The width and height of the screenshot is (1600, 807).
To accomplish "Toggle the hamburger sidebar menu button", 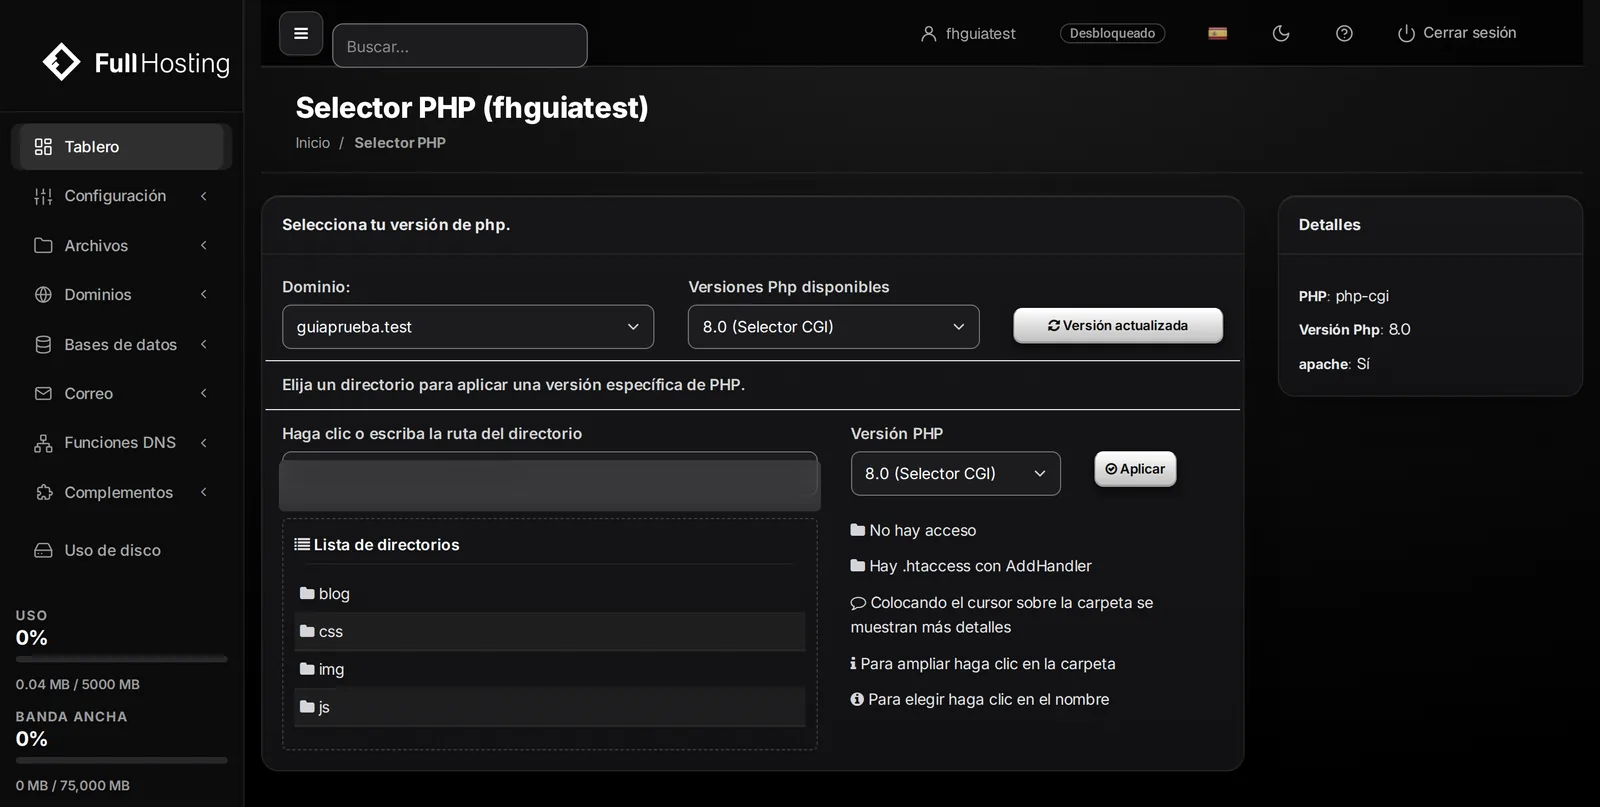I will point(301,34).
